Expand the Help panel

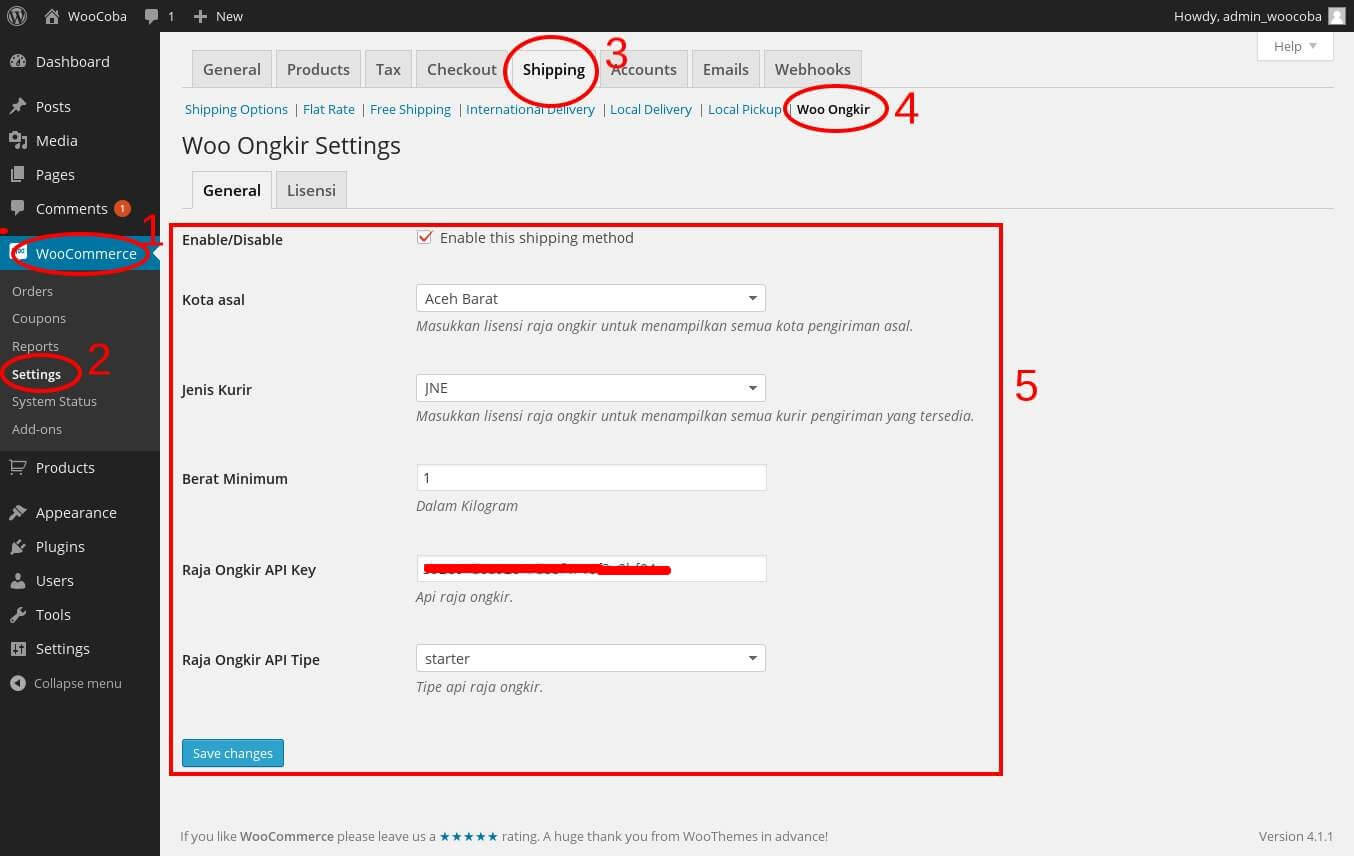tap(1295, 46)
